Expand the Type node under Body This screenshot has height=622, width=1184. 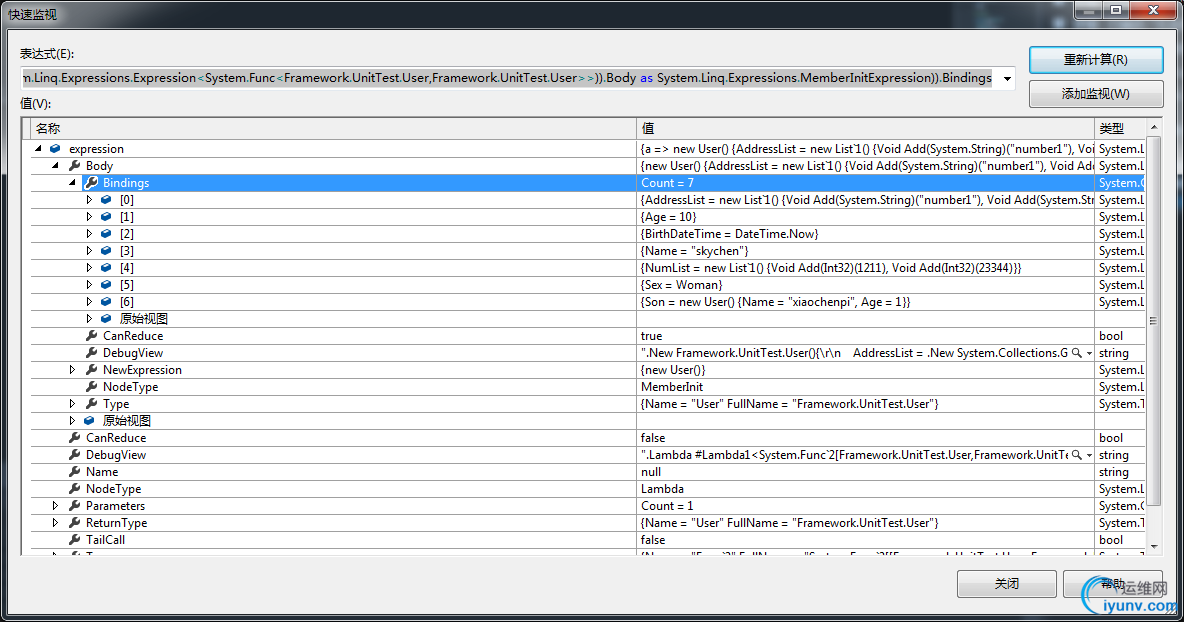point(72,404)
